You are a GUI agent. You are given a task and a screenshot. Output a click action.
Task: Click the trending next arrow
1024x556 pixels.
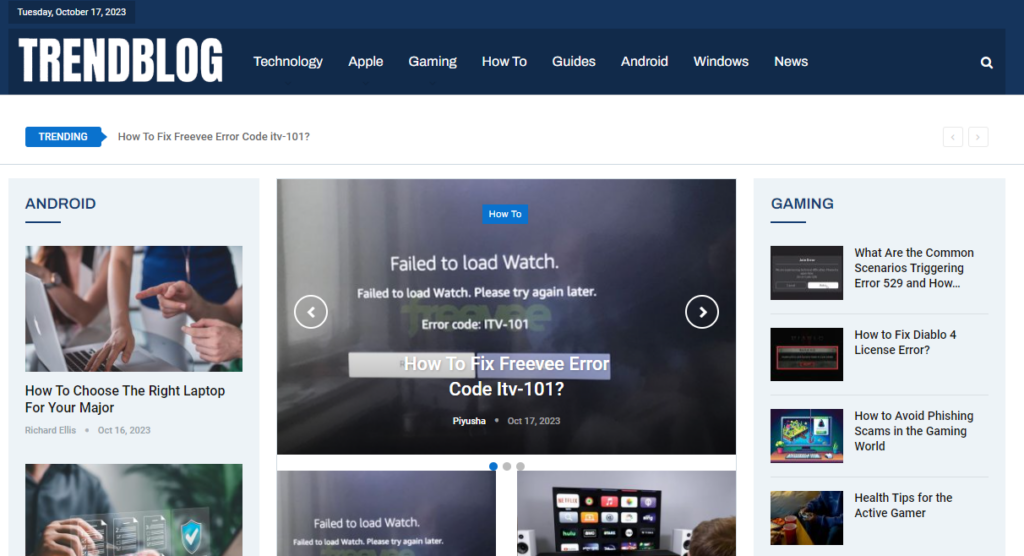(978, 137)
